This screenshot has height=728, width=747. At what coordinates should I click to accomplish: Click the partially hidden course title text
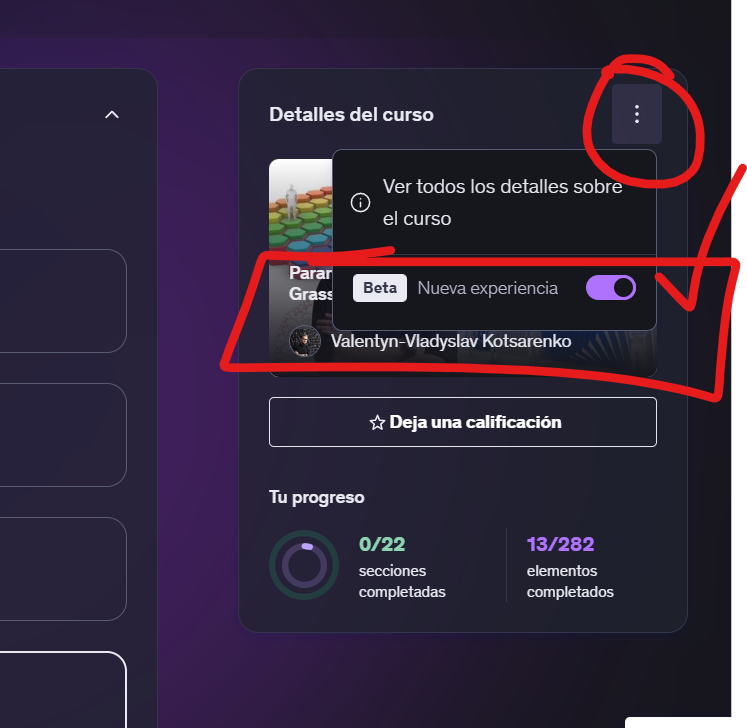click(x=310, y=283)
